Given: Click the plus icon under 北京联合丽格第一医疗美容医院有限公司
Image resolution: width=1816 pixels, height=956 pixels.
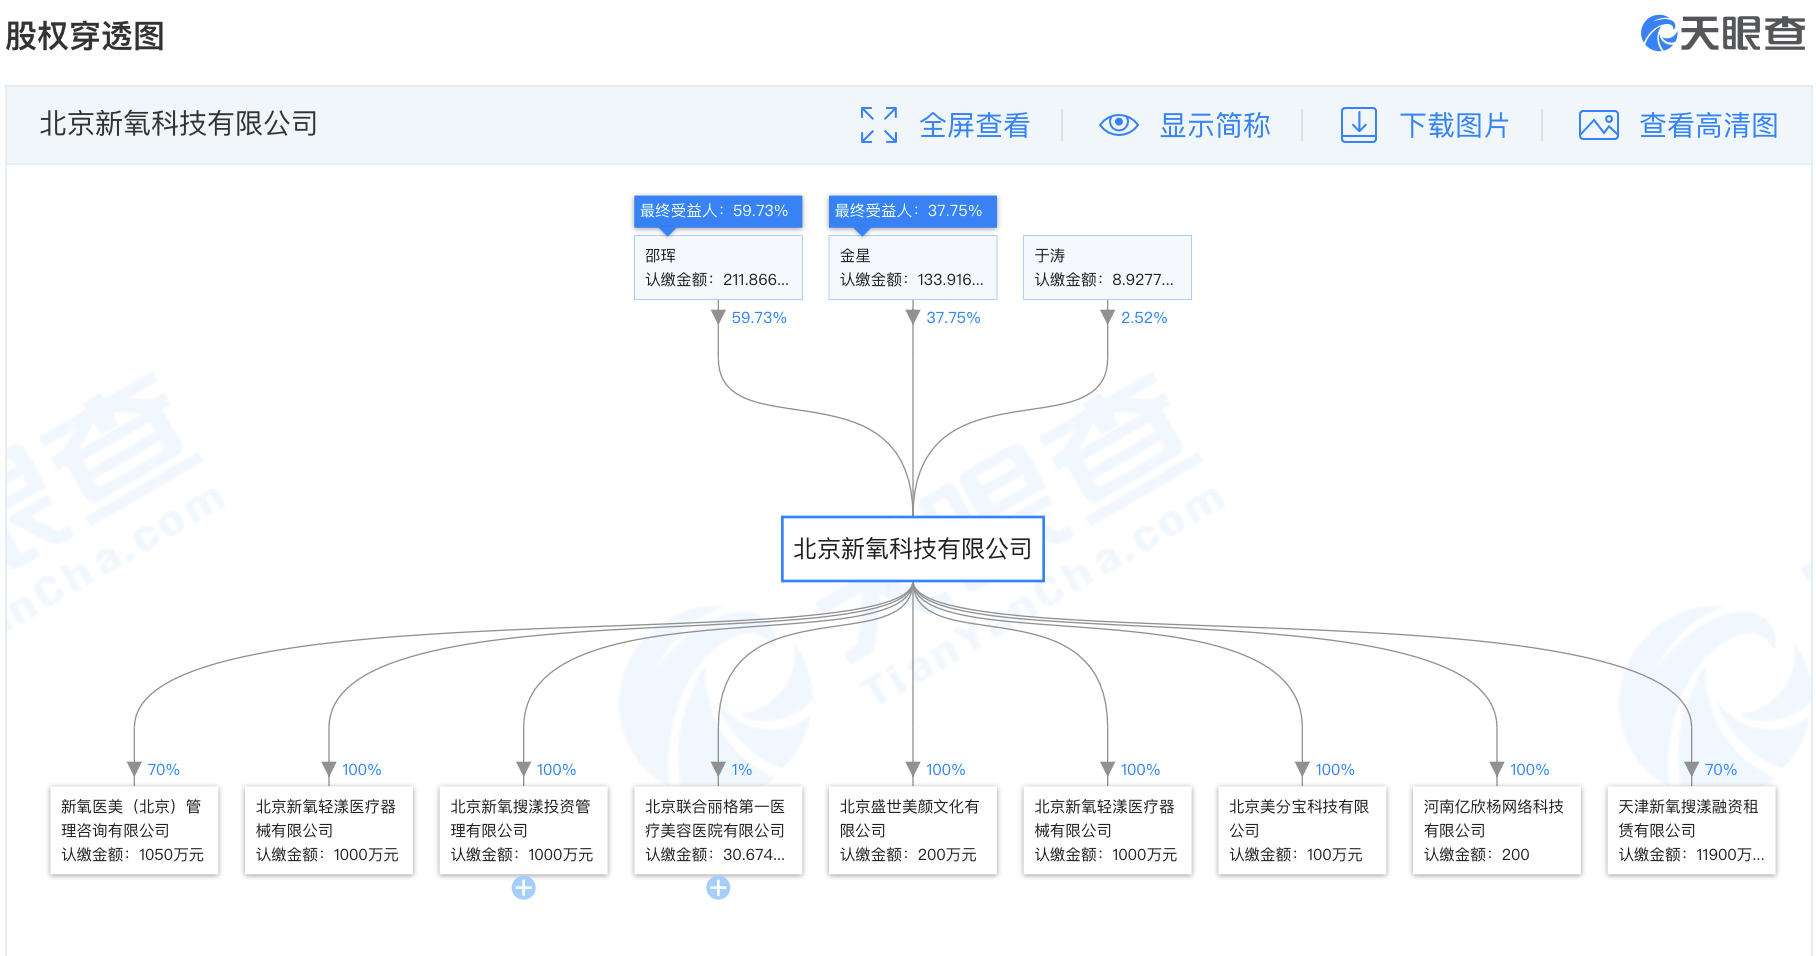Looking at the screenshot, I should (718, 887).
